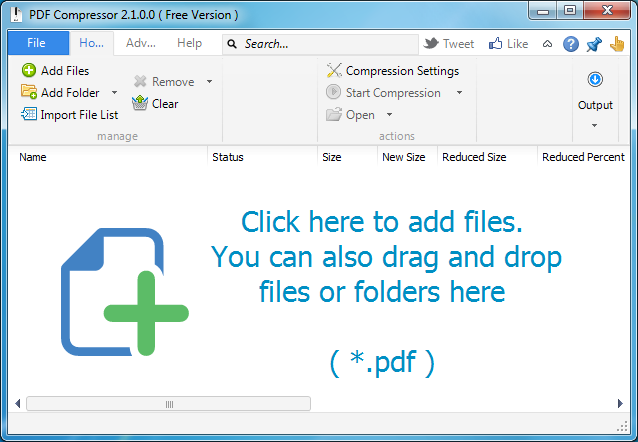638x442 pixels.
Task: Click the Tweet link text
Action: 459,44
